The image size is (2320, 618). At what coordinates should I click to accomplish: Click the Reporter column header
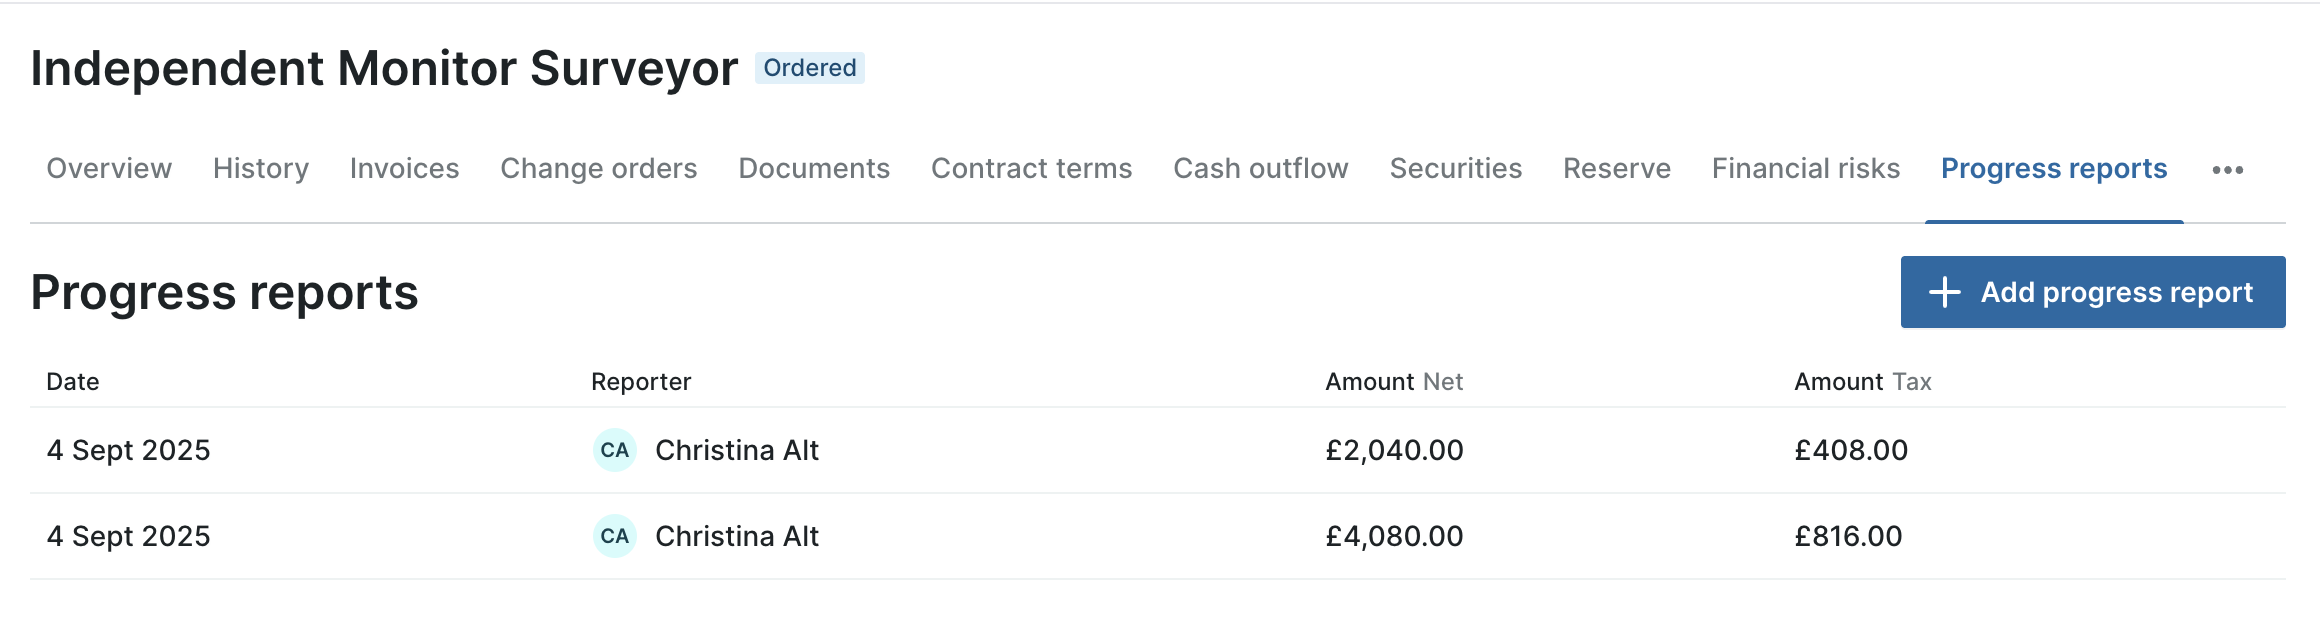coord(641,382)
